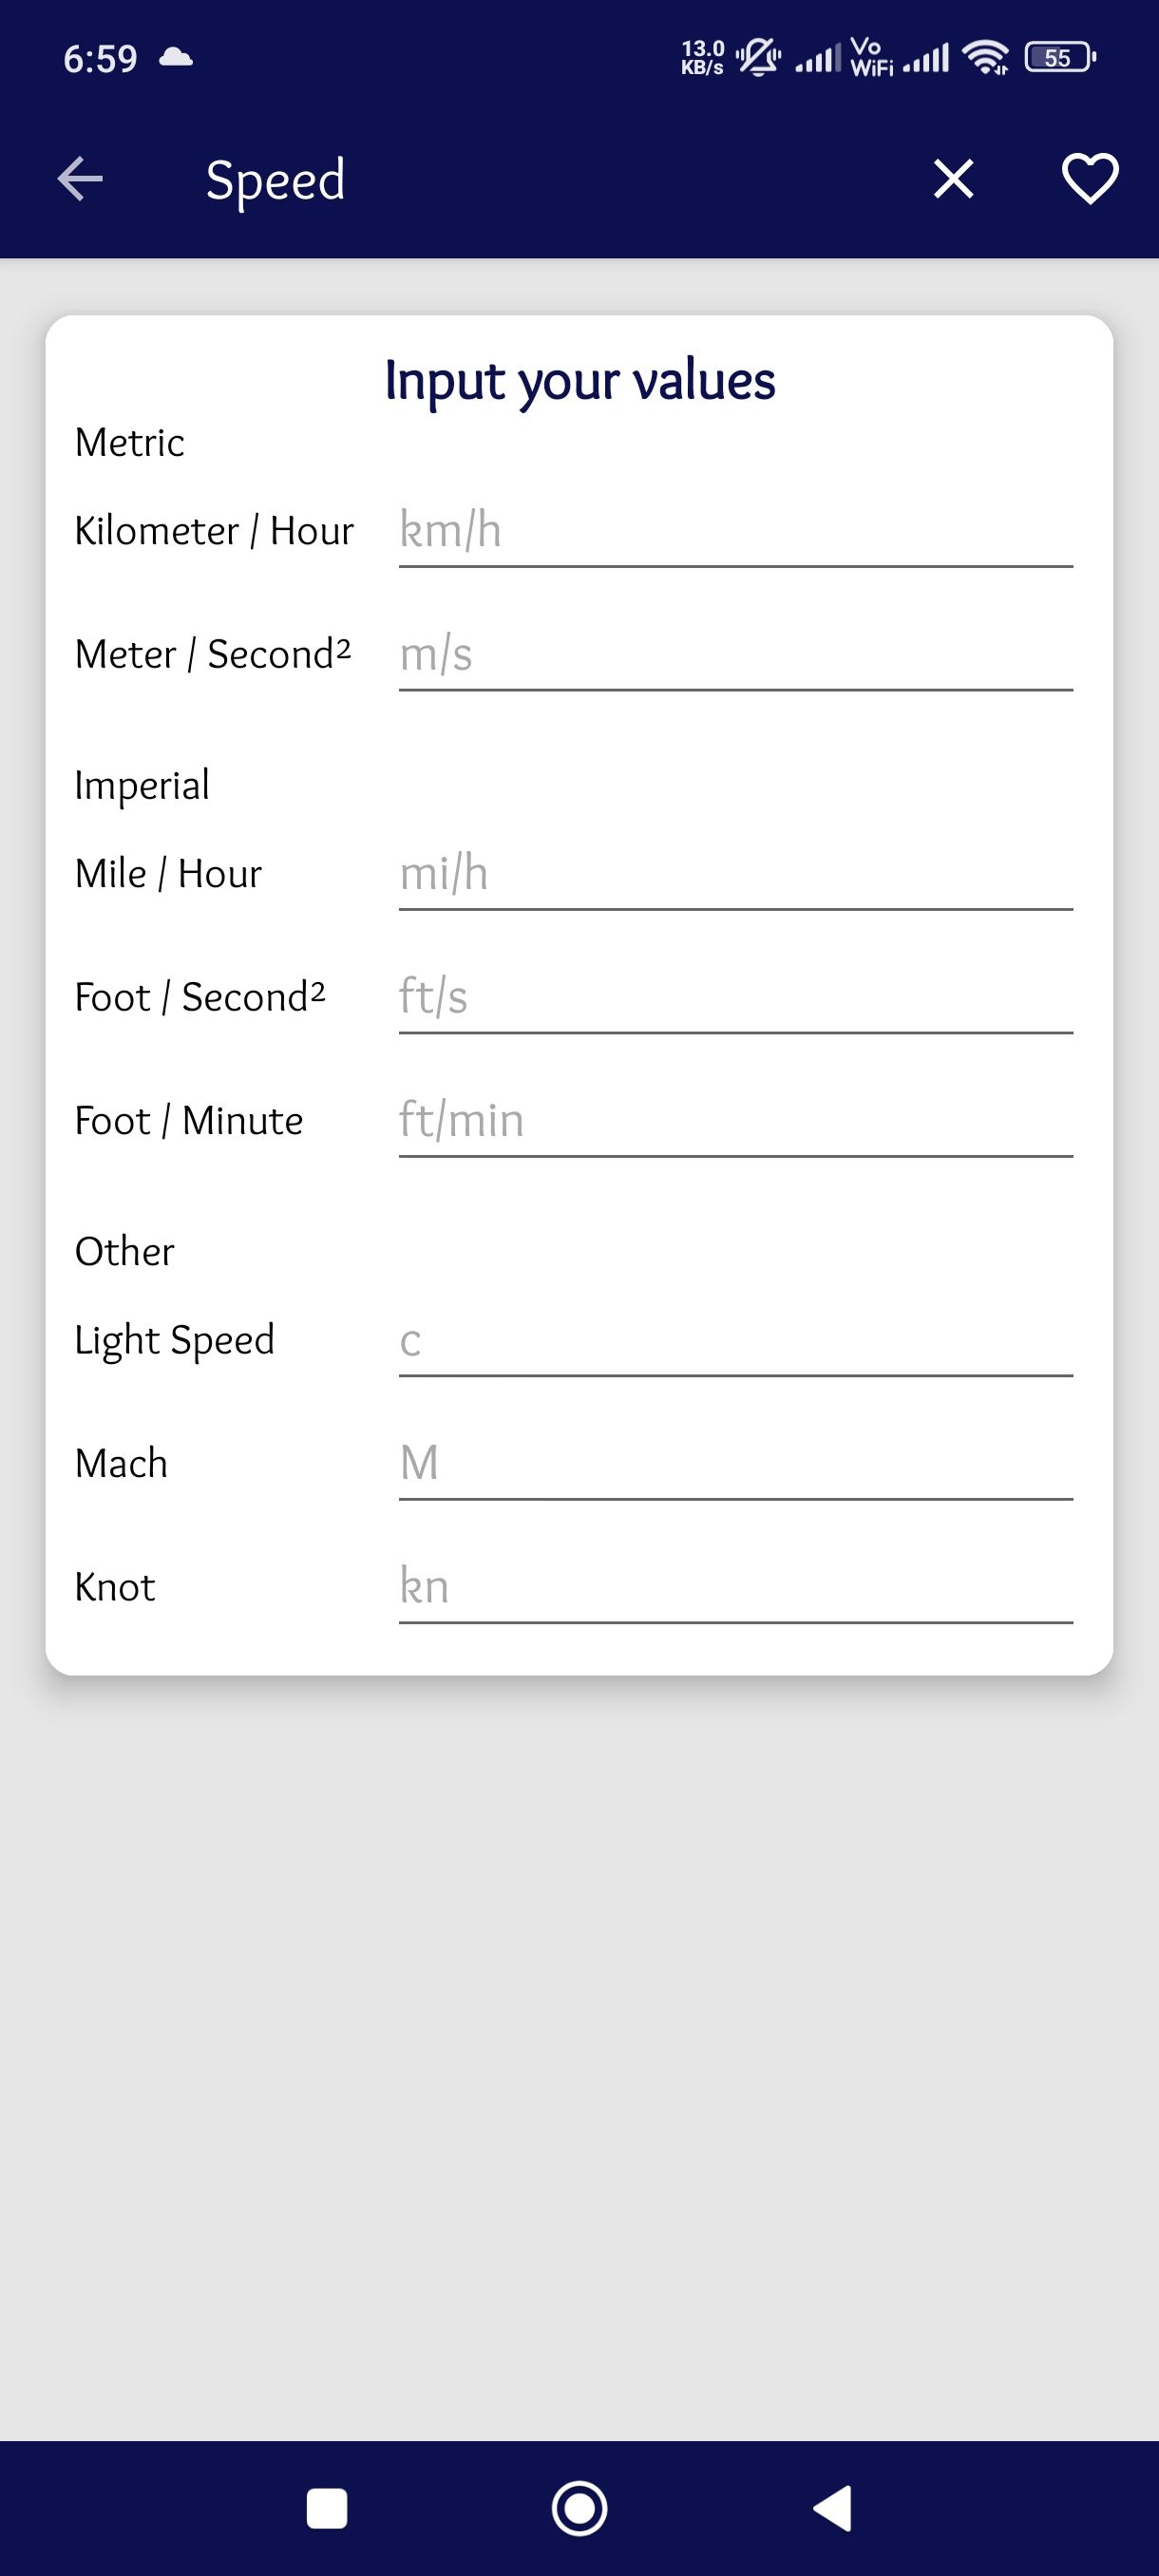The width and height of the screenshot is (1159, 2576).
Task: Focus the Light Speed c input
Action: pos(735,1340)
